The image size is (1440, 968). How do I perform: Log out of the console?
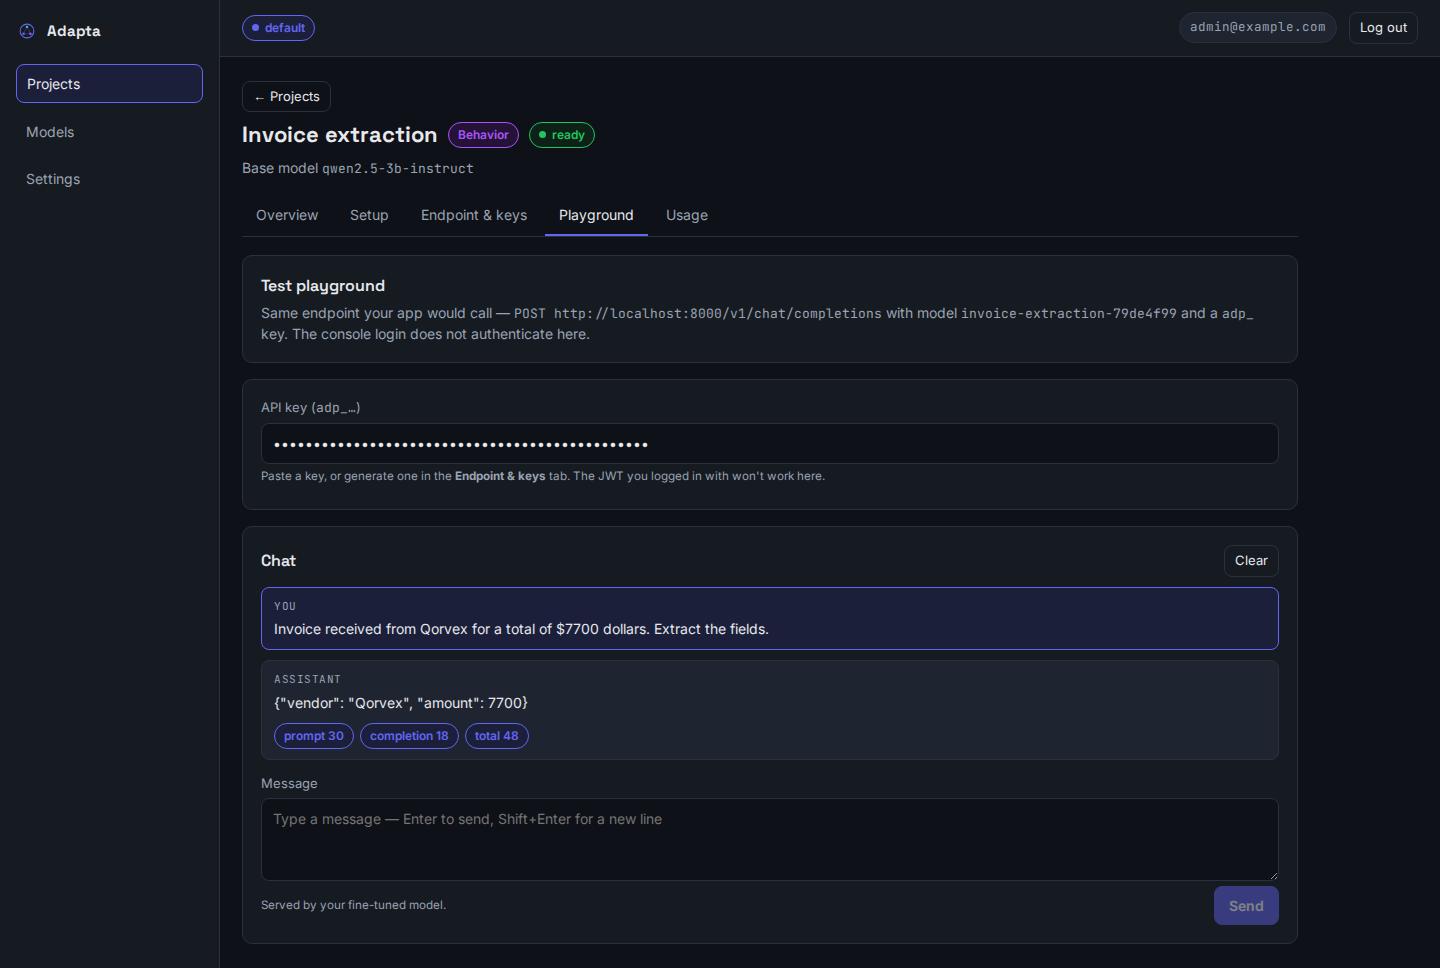pos(1383,27)
